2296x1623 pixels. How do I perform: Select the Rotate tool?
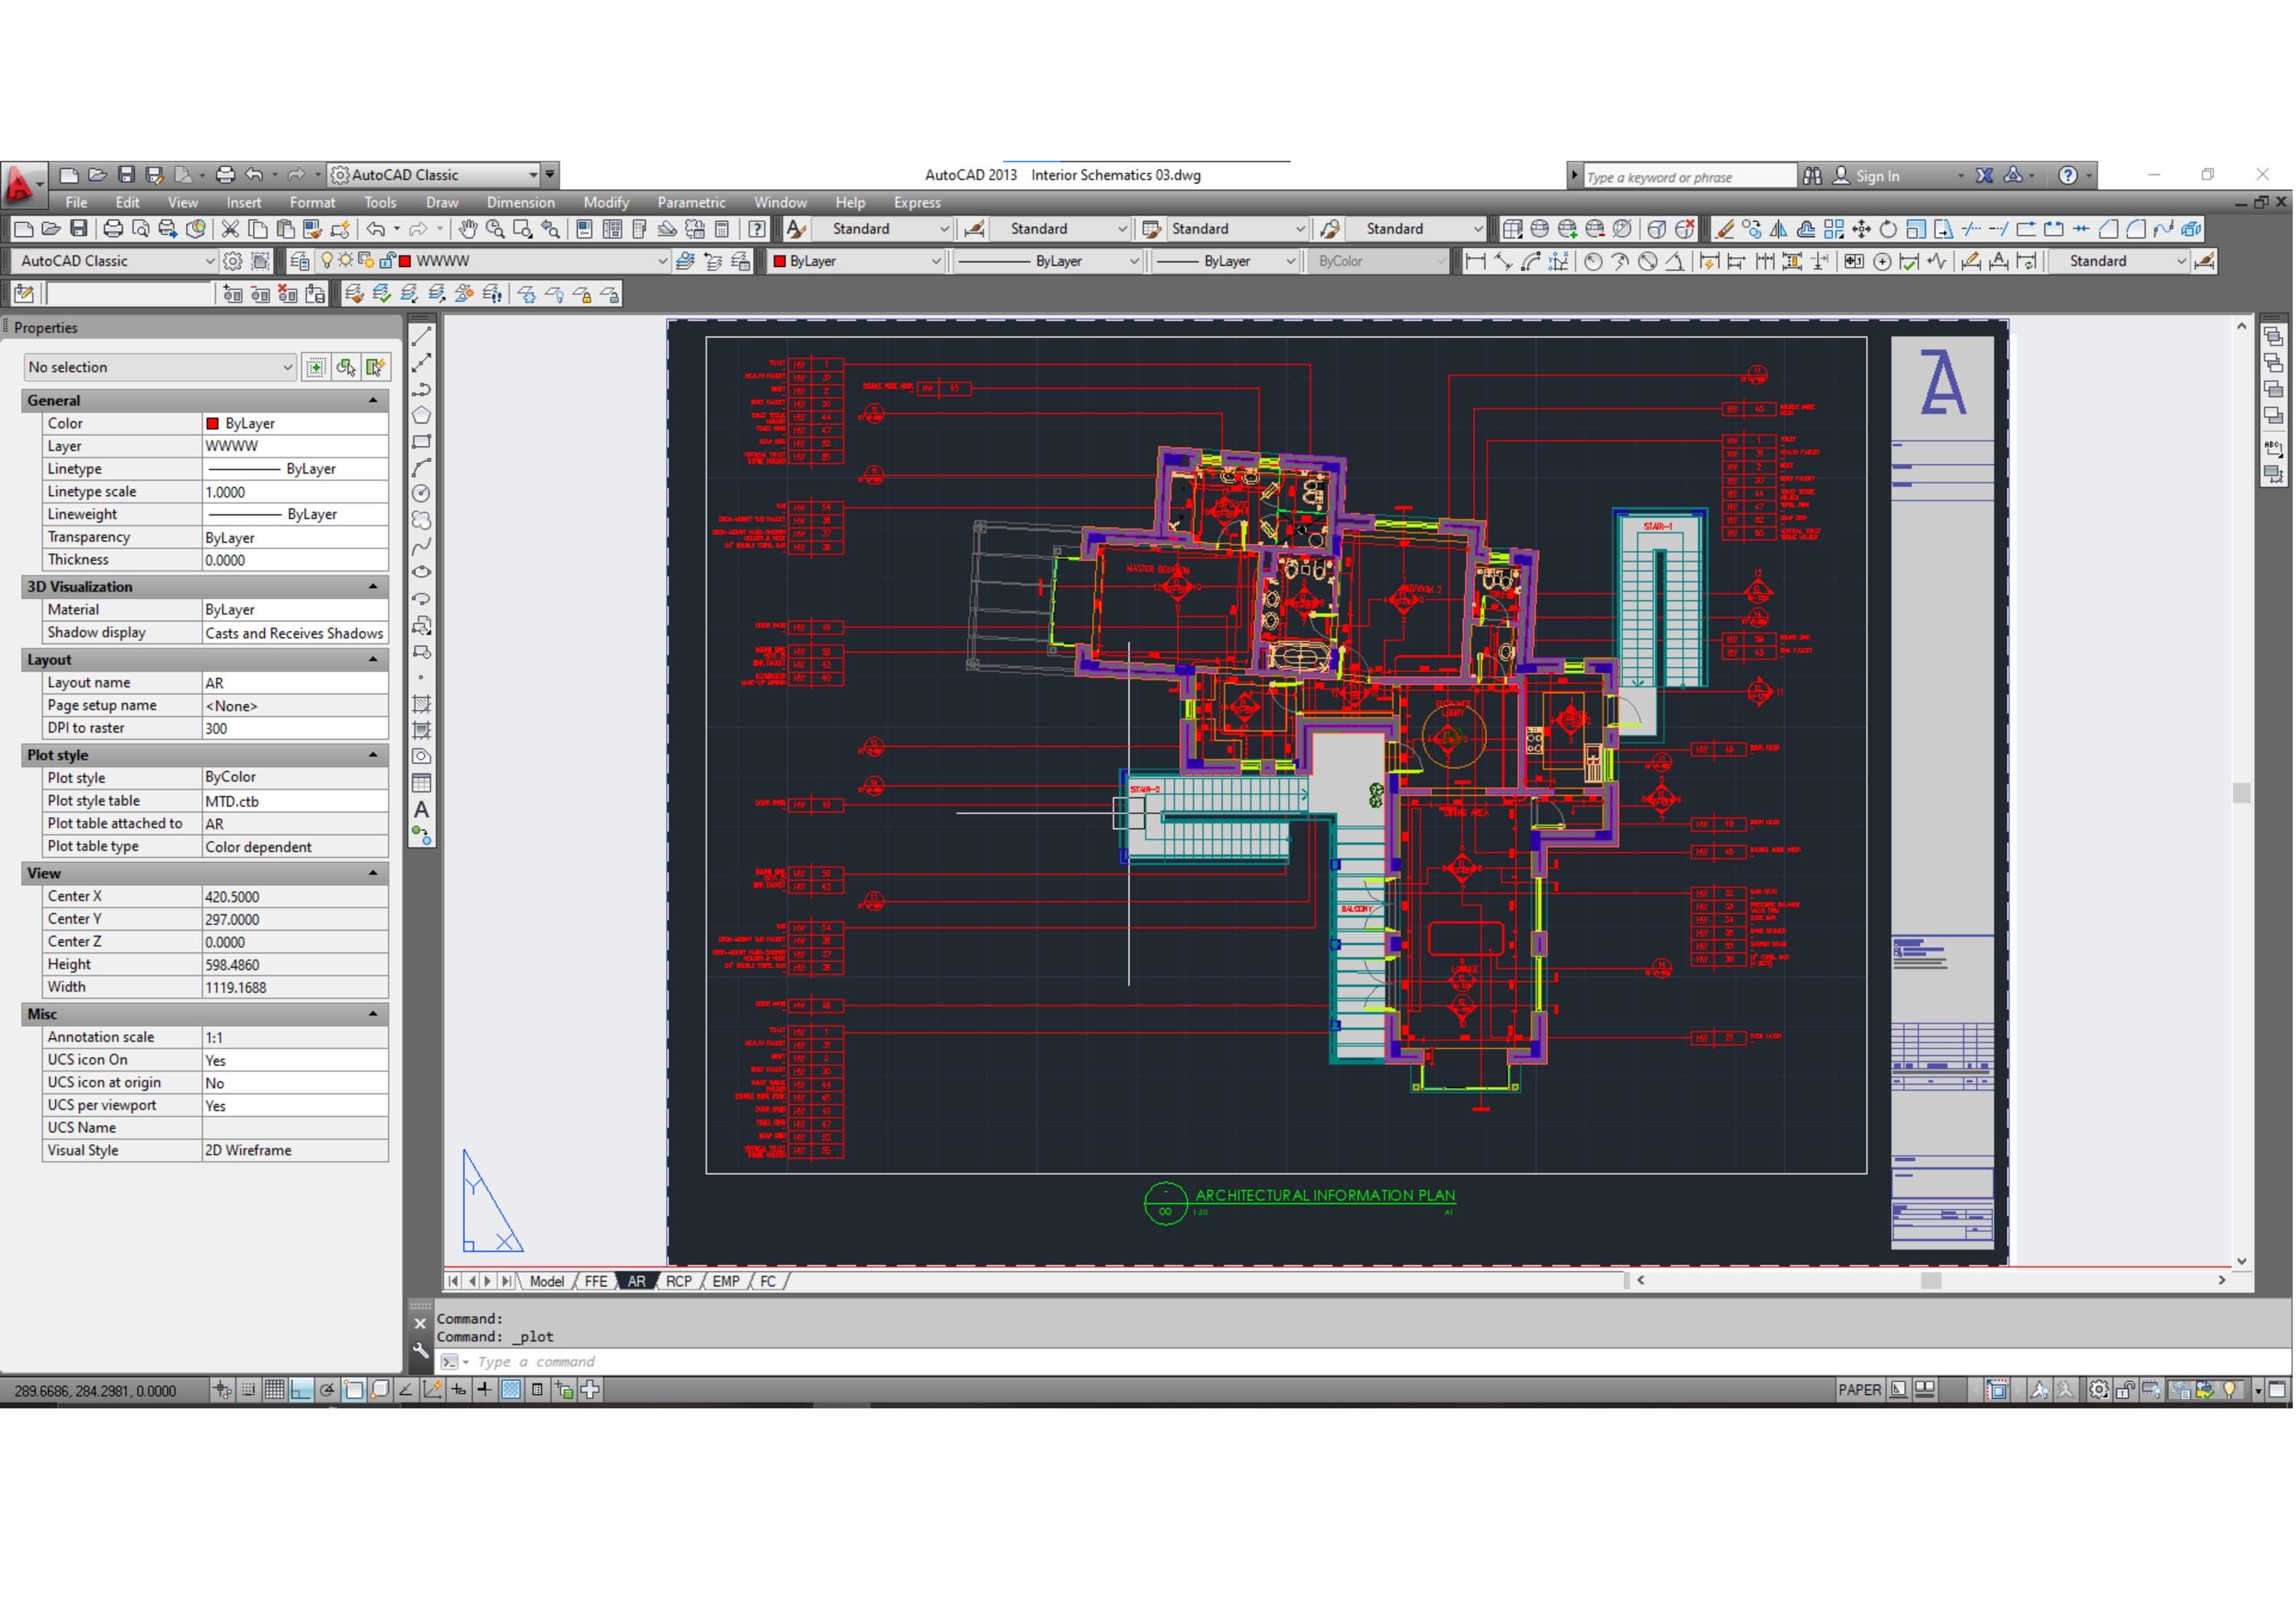1889,228
